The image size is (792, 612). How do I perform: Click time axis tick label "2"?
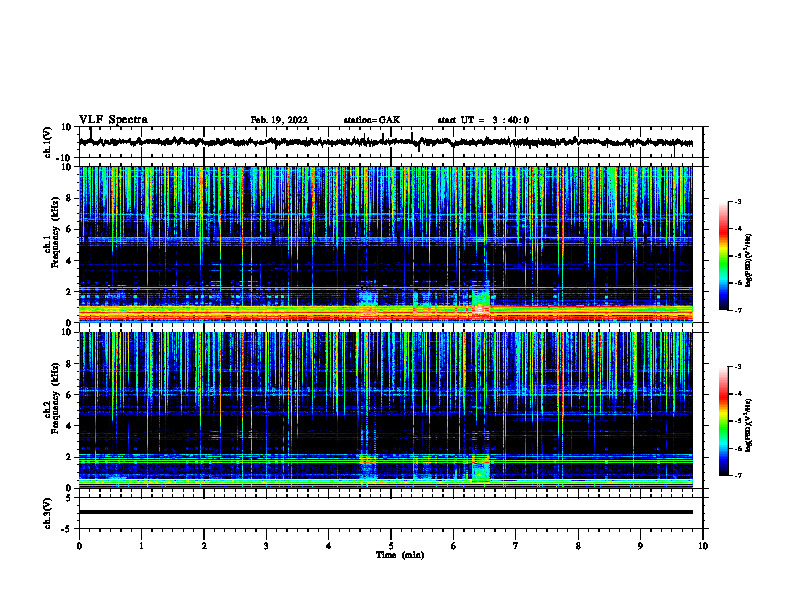tap(204, 546)
